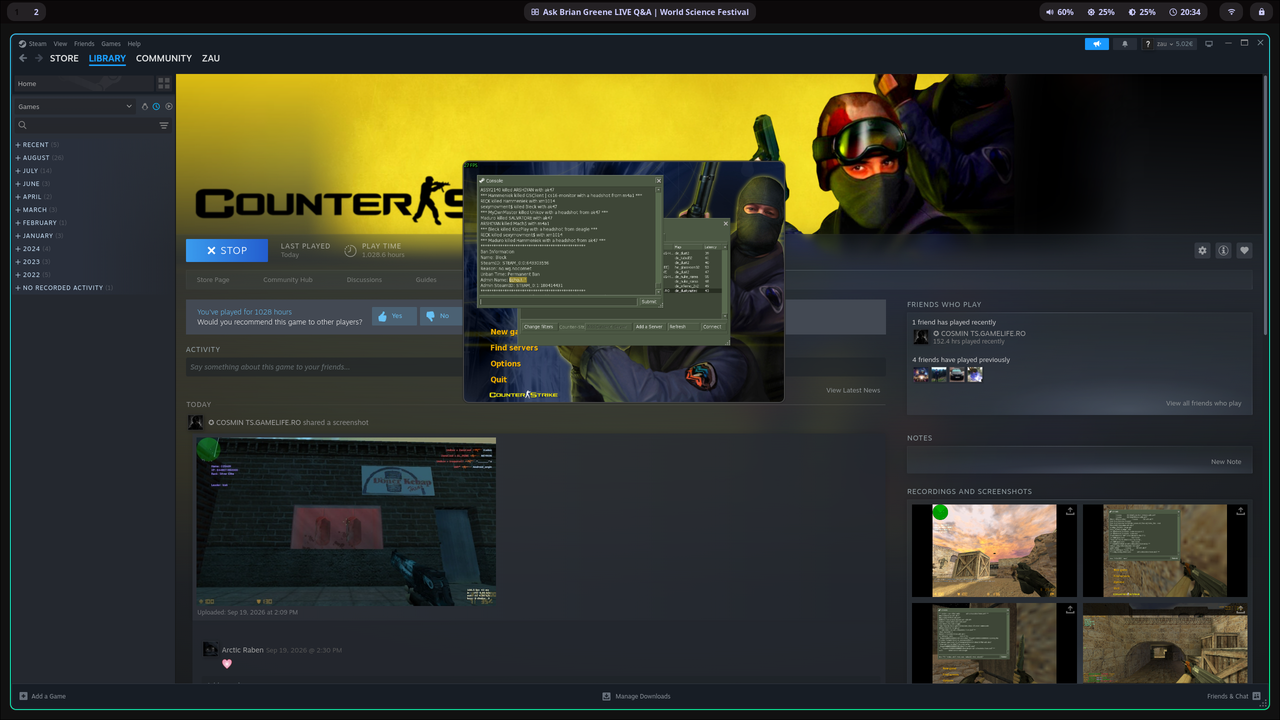Expand the MARCH group
This screenshot has width=1280, height=720.
36,210
